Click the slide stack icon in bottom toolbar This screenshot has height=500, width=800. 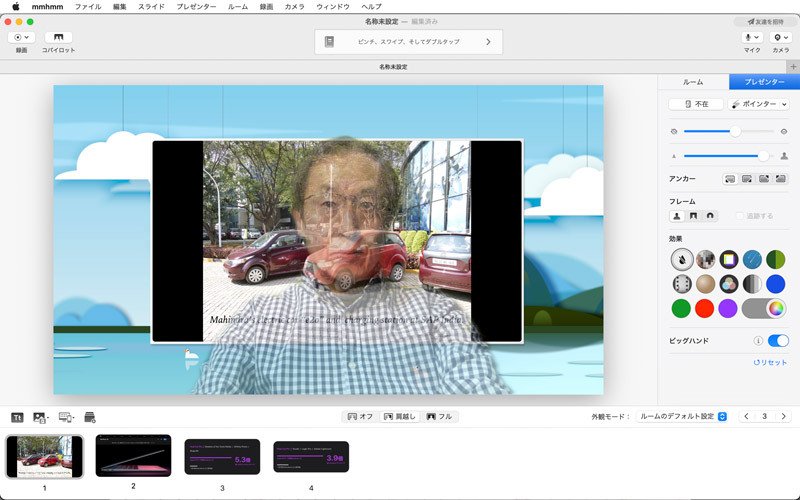[90, 417]
